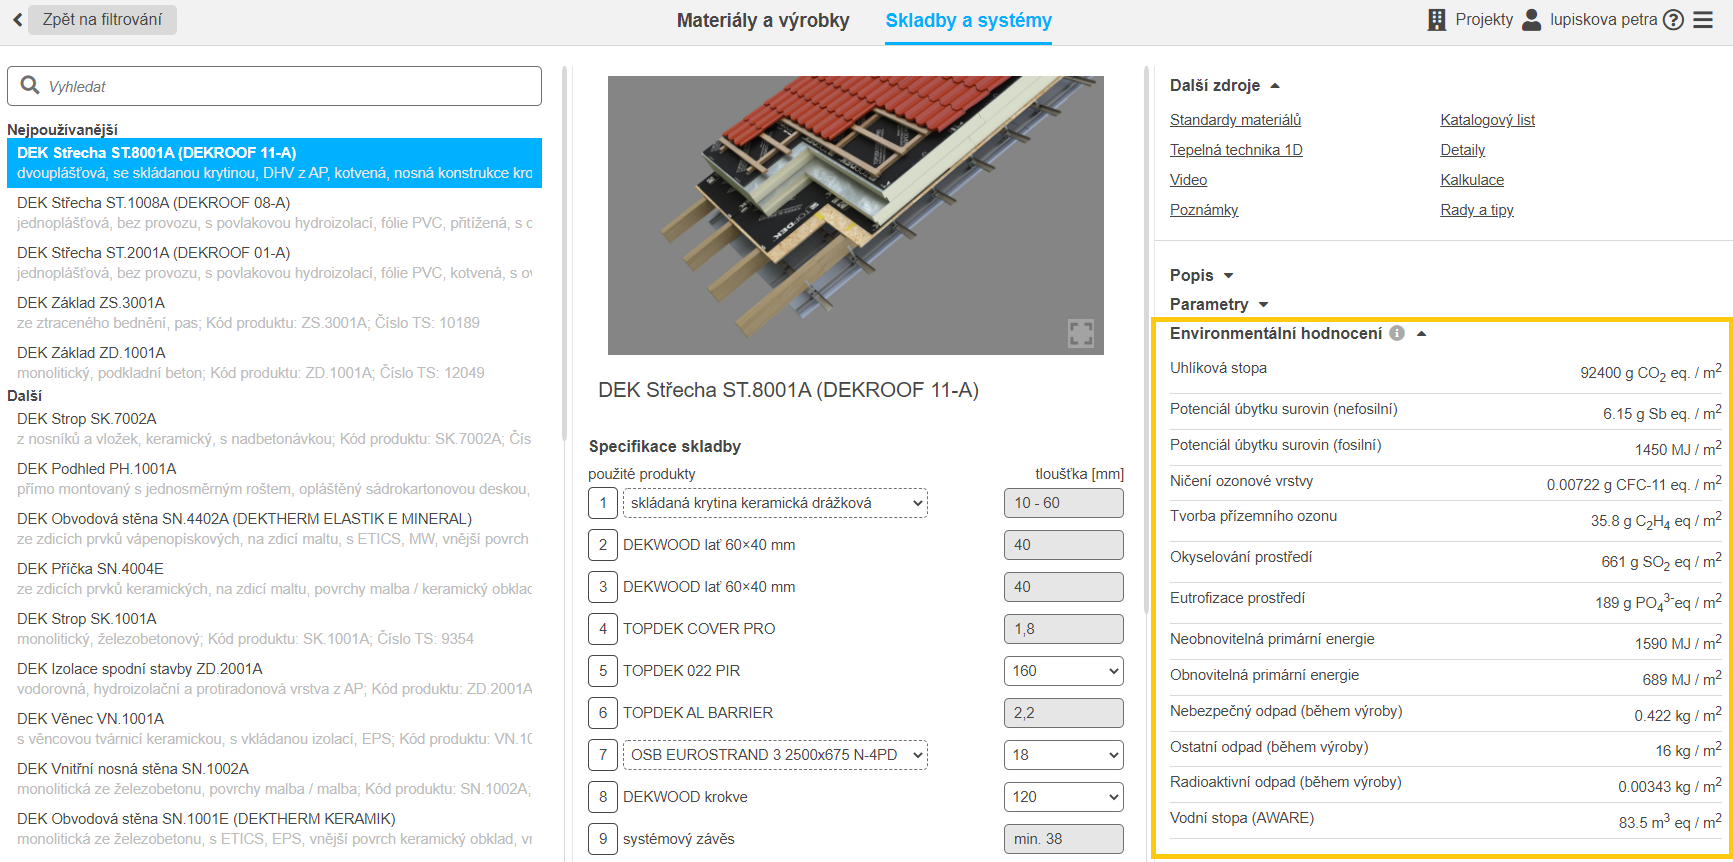Image resolution: width=1733 pixels, height=862 pixels.
Task: Open the Video link
Action: (1188, 180)
